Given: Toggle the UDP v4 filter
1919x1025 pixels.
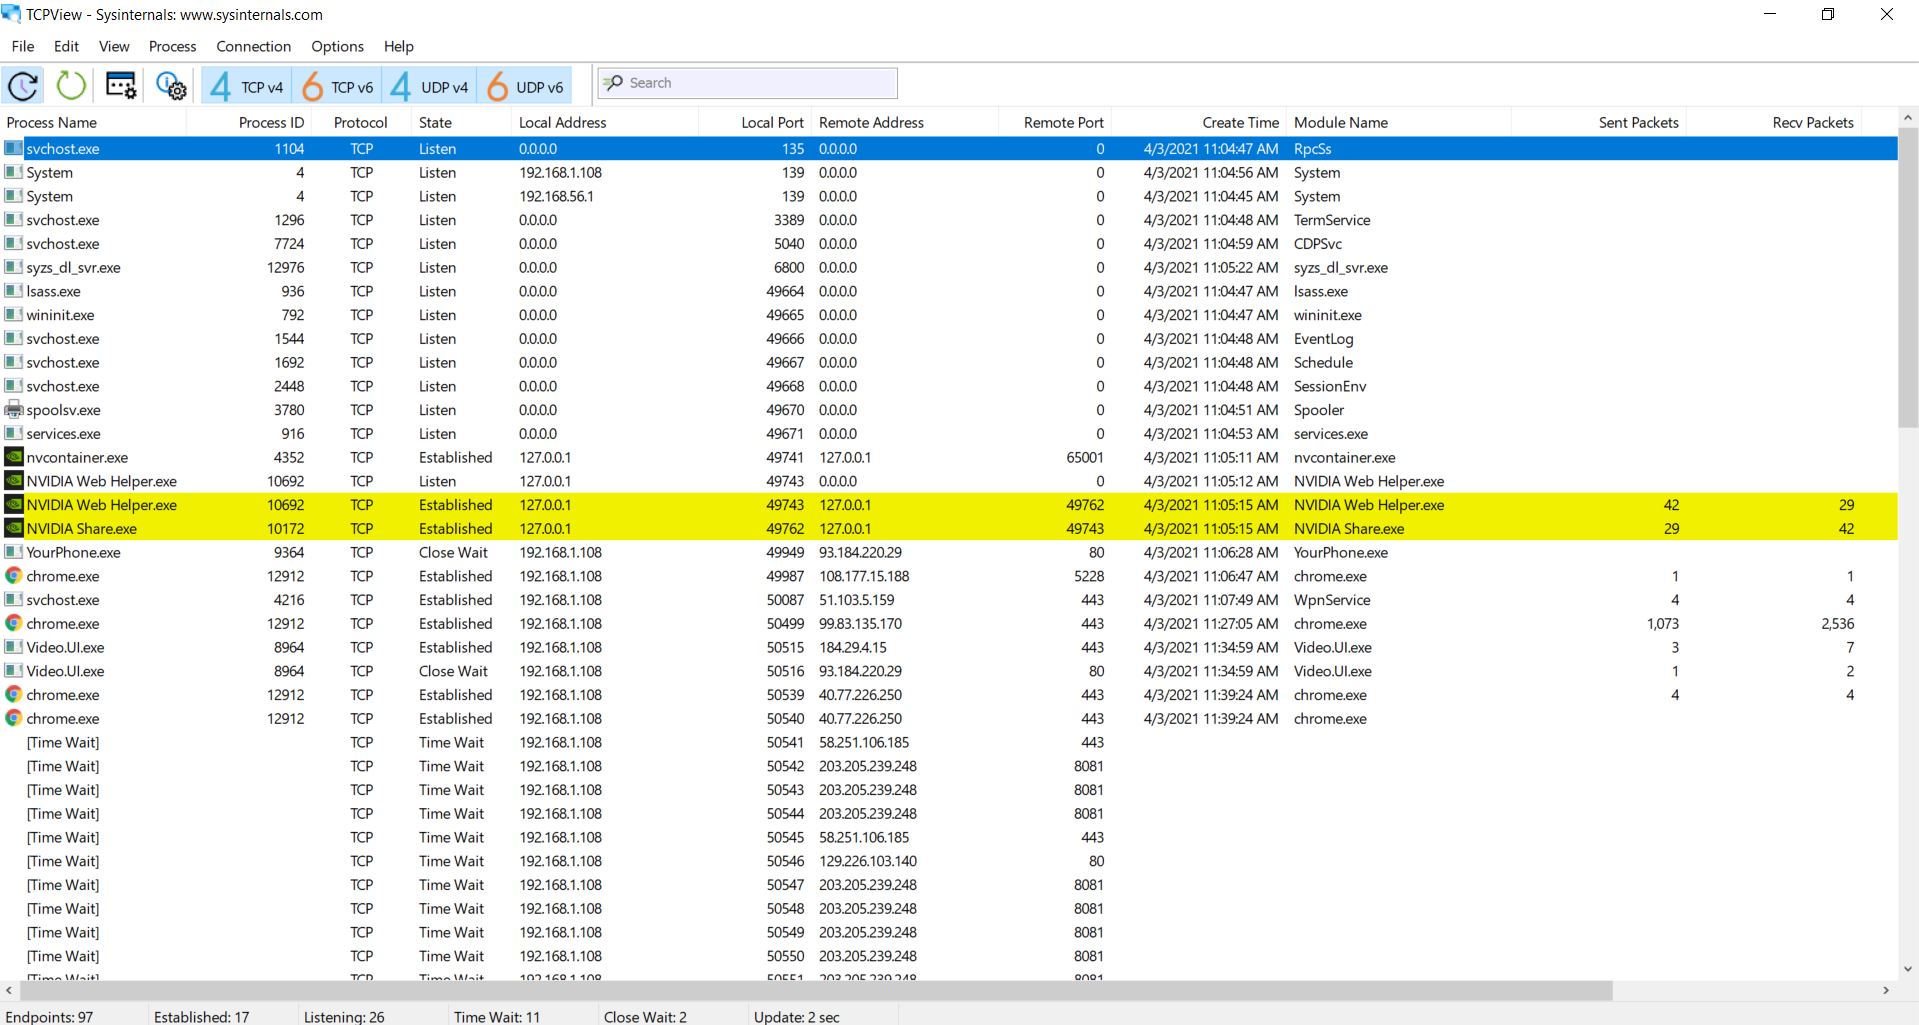Looking at the screenshot, I should (x=429, y=87).
